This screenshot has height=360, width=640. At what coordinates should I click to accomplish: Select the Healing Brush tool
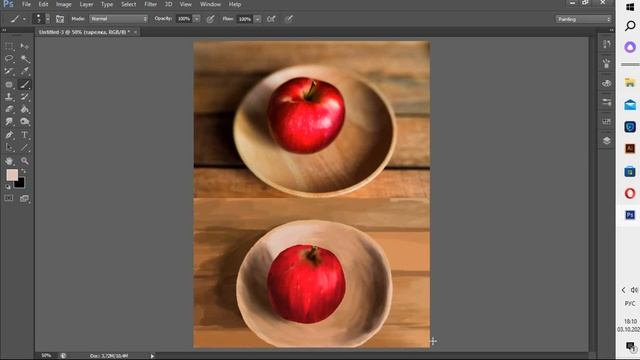(9, 84)
